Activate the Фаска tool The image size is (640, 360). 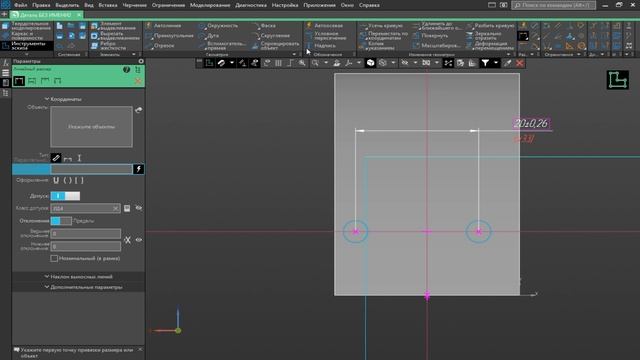[x=264, y=25]
